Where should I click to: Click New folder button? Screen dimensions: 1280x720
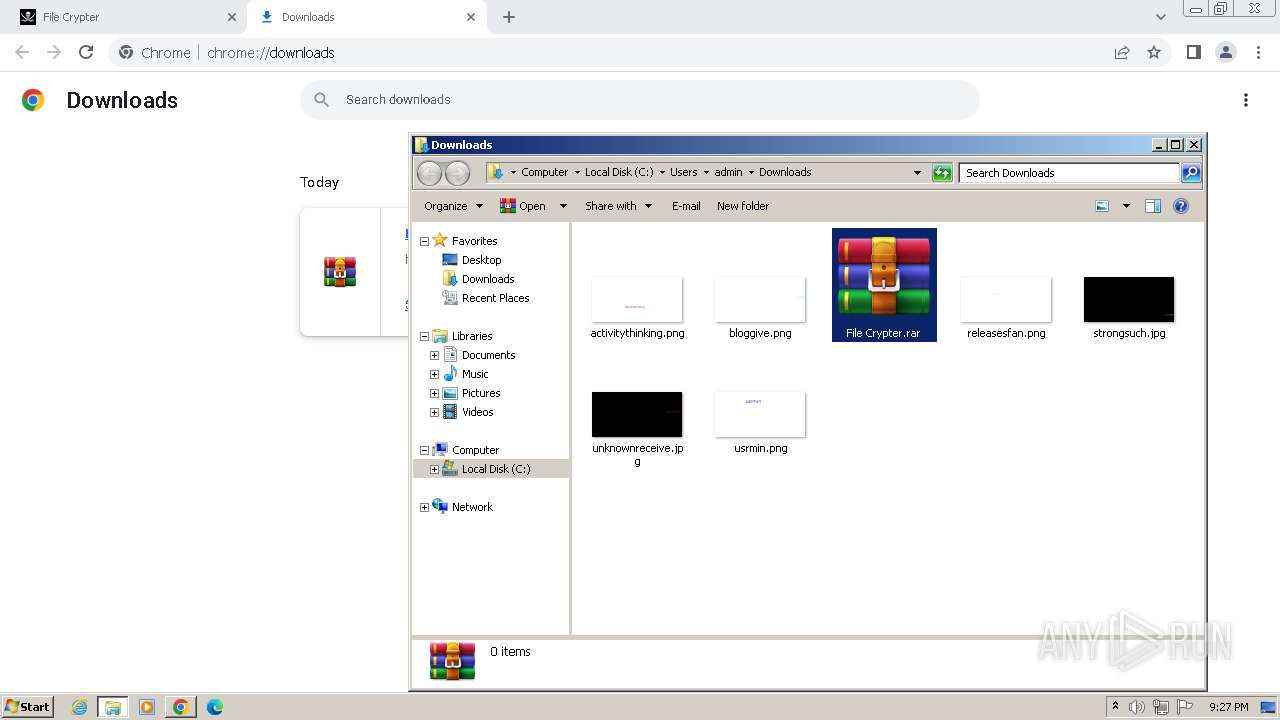point(743,206)
